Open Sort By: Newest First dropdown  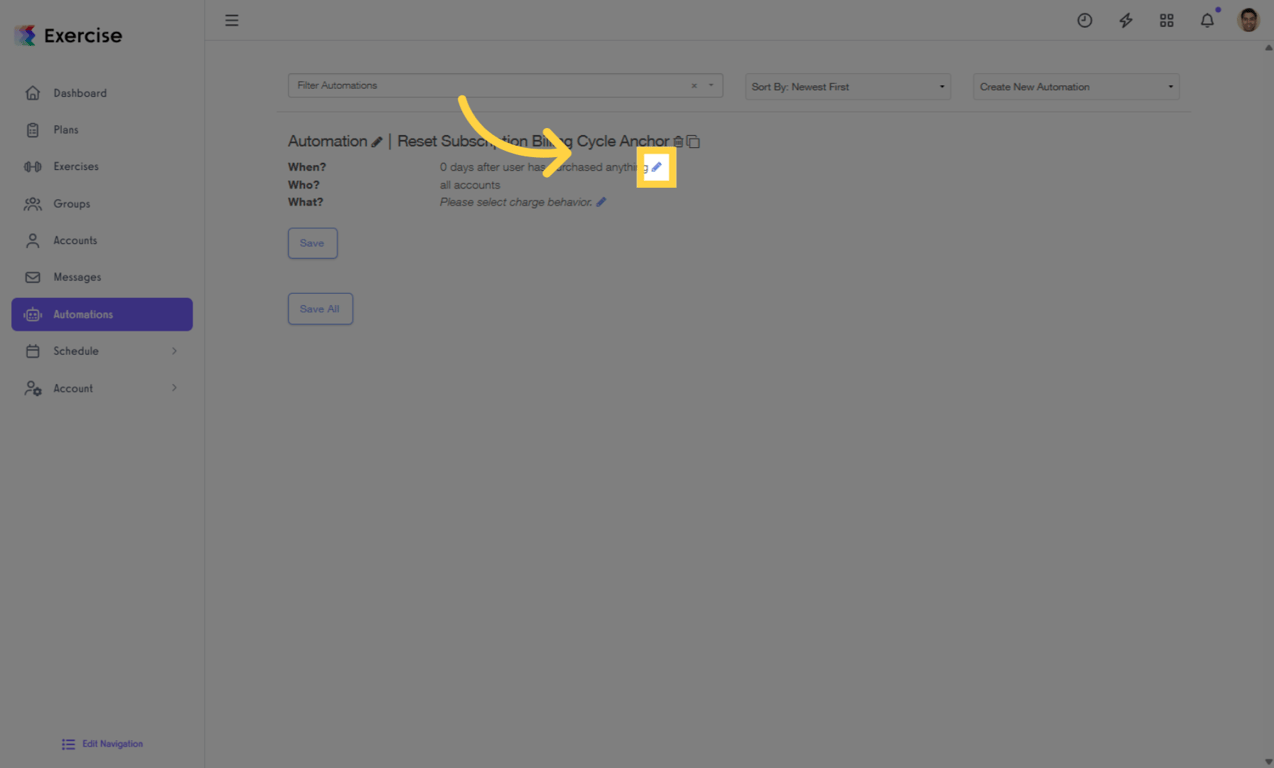tap(848, 87)
